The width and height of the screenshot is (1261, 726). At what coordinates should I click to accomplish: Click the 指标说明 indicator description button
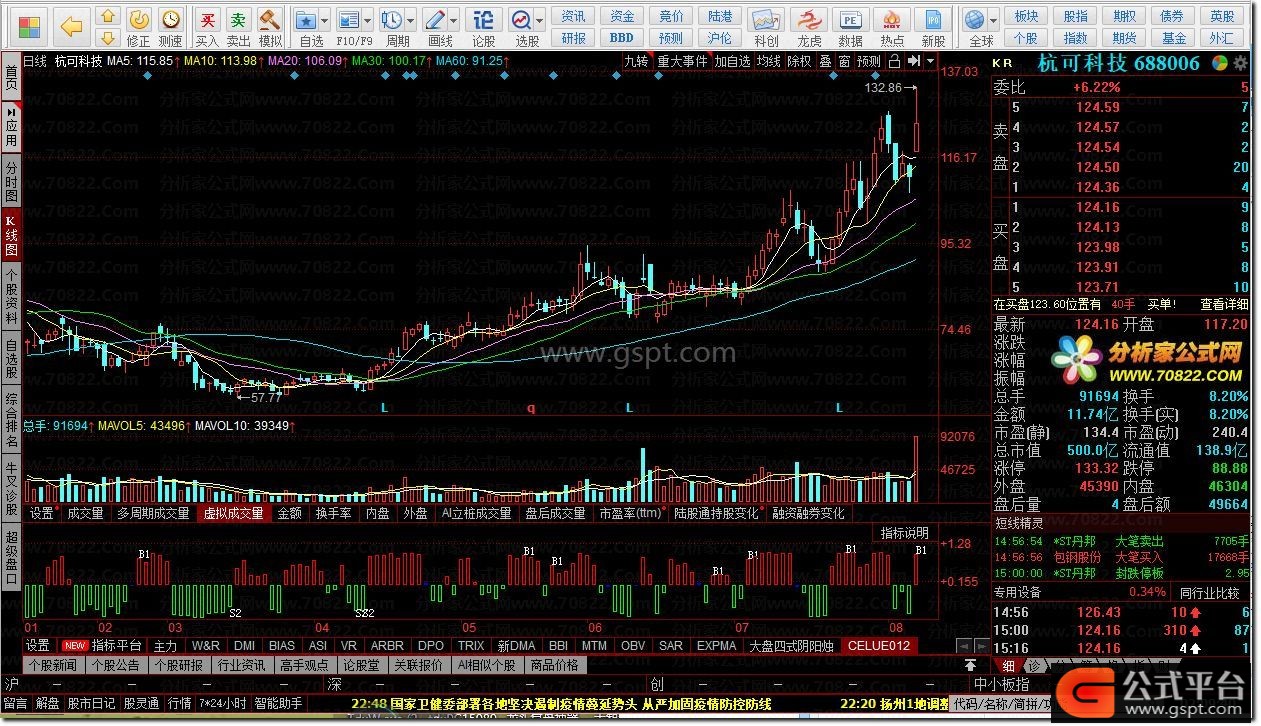905,532
